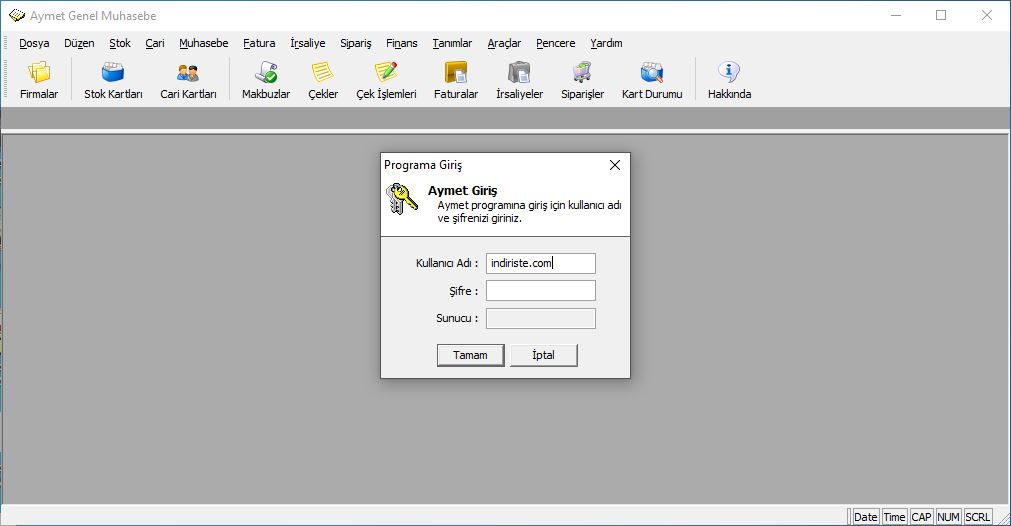This screenshot has height=526, width=1011.
Task: Open the Dosya menu
Action: coord(34,43)
